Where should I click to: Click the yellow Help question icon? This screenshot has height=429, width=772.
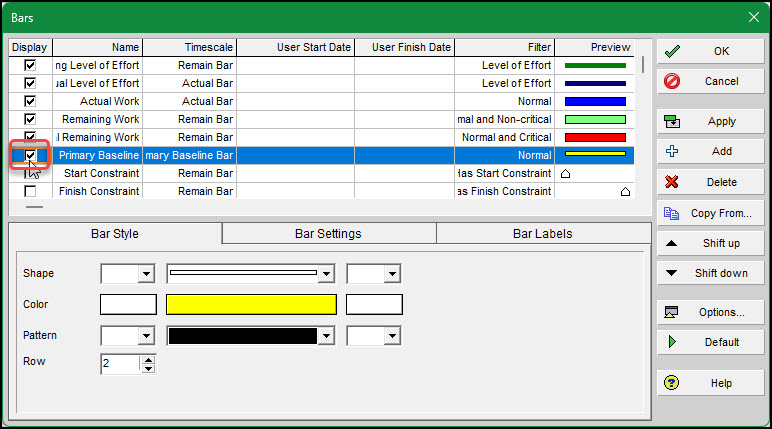point(672,383)
